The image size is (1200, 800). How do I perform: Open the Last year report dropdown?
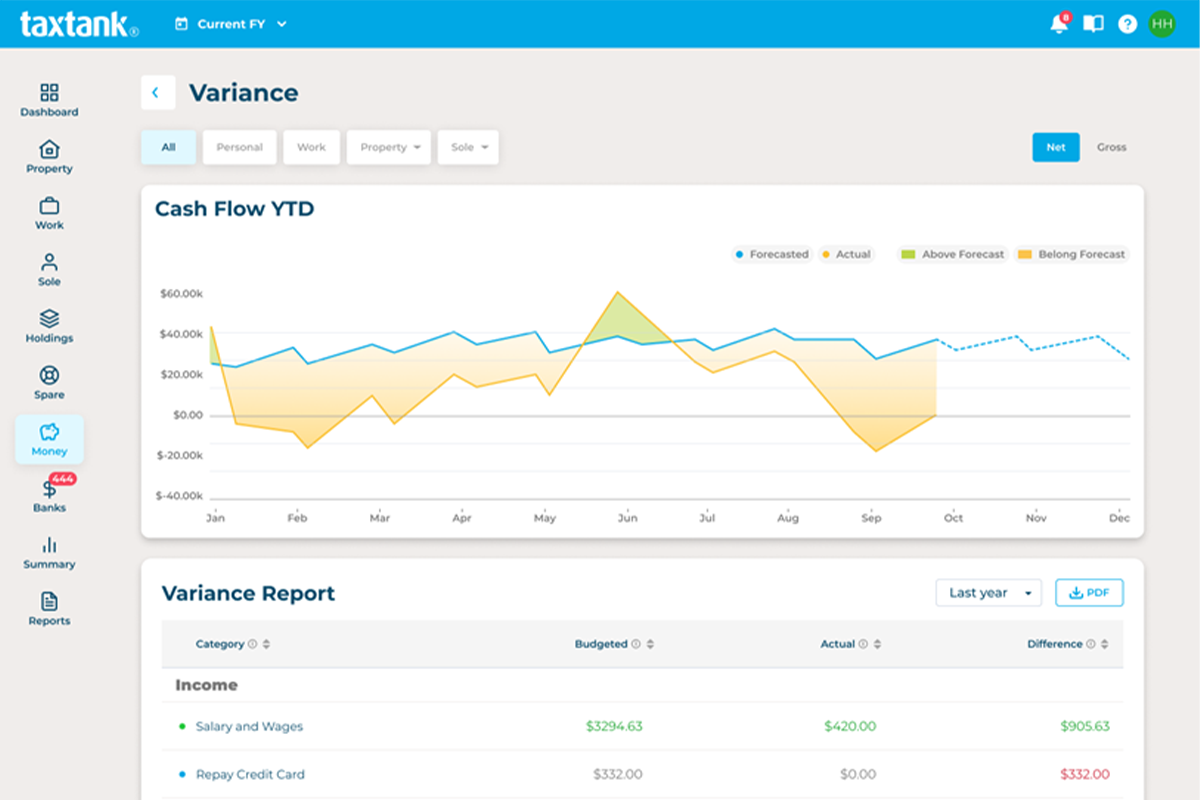tap(988, 592)
